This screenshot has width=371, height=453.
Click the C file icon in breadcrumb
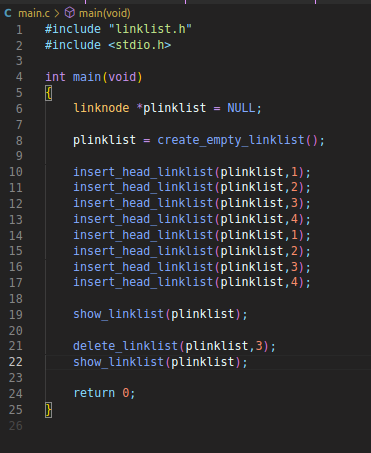[8, 13]
